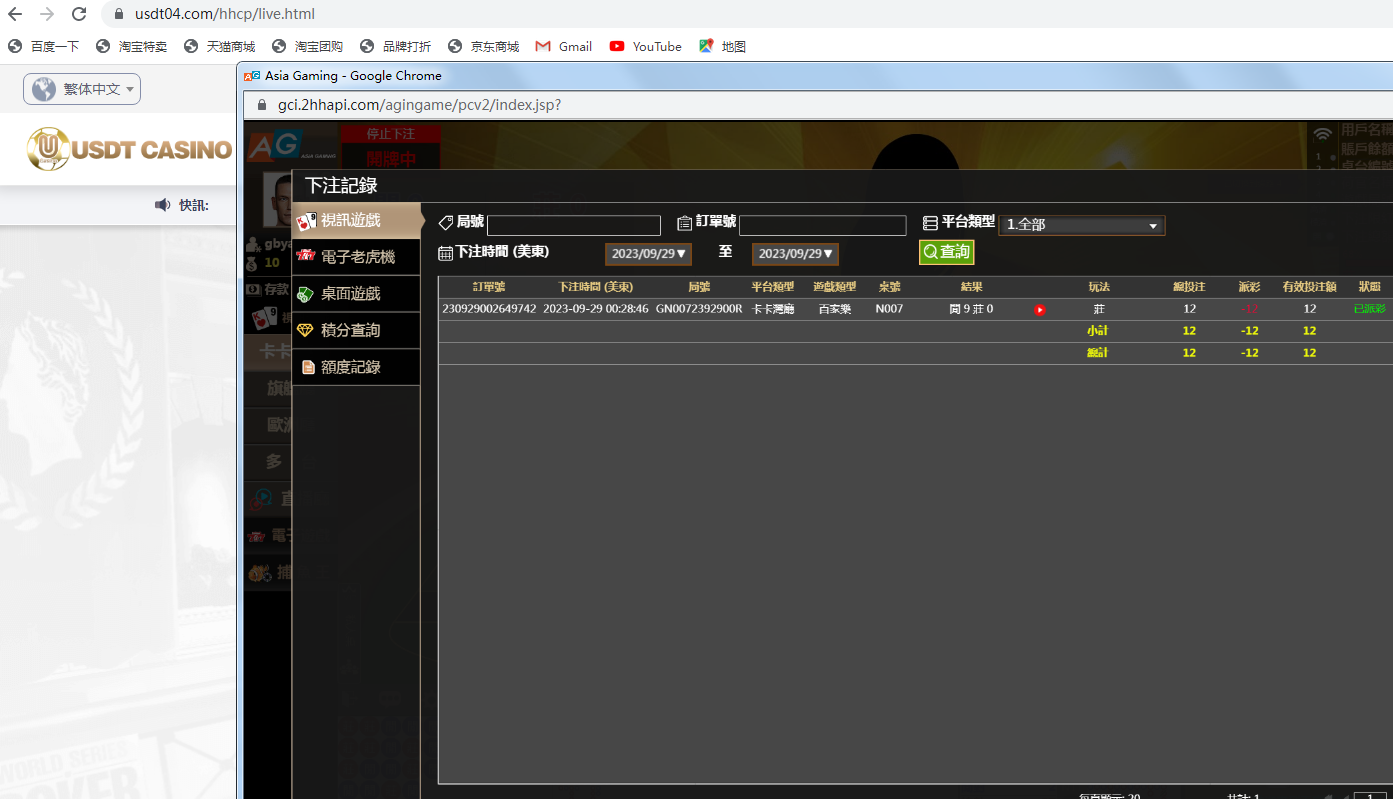This screenshot has height=799, width=1393.
Task: Click the database icon beside 平台類型
Action: pos(930,223)
